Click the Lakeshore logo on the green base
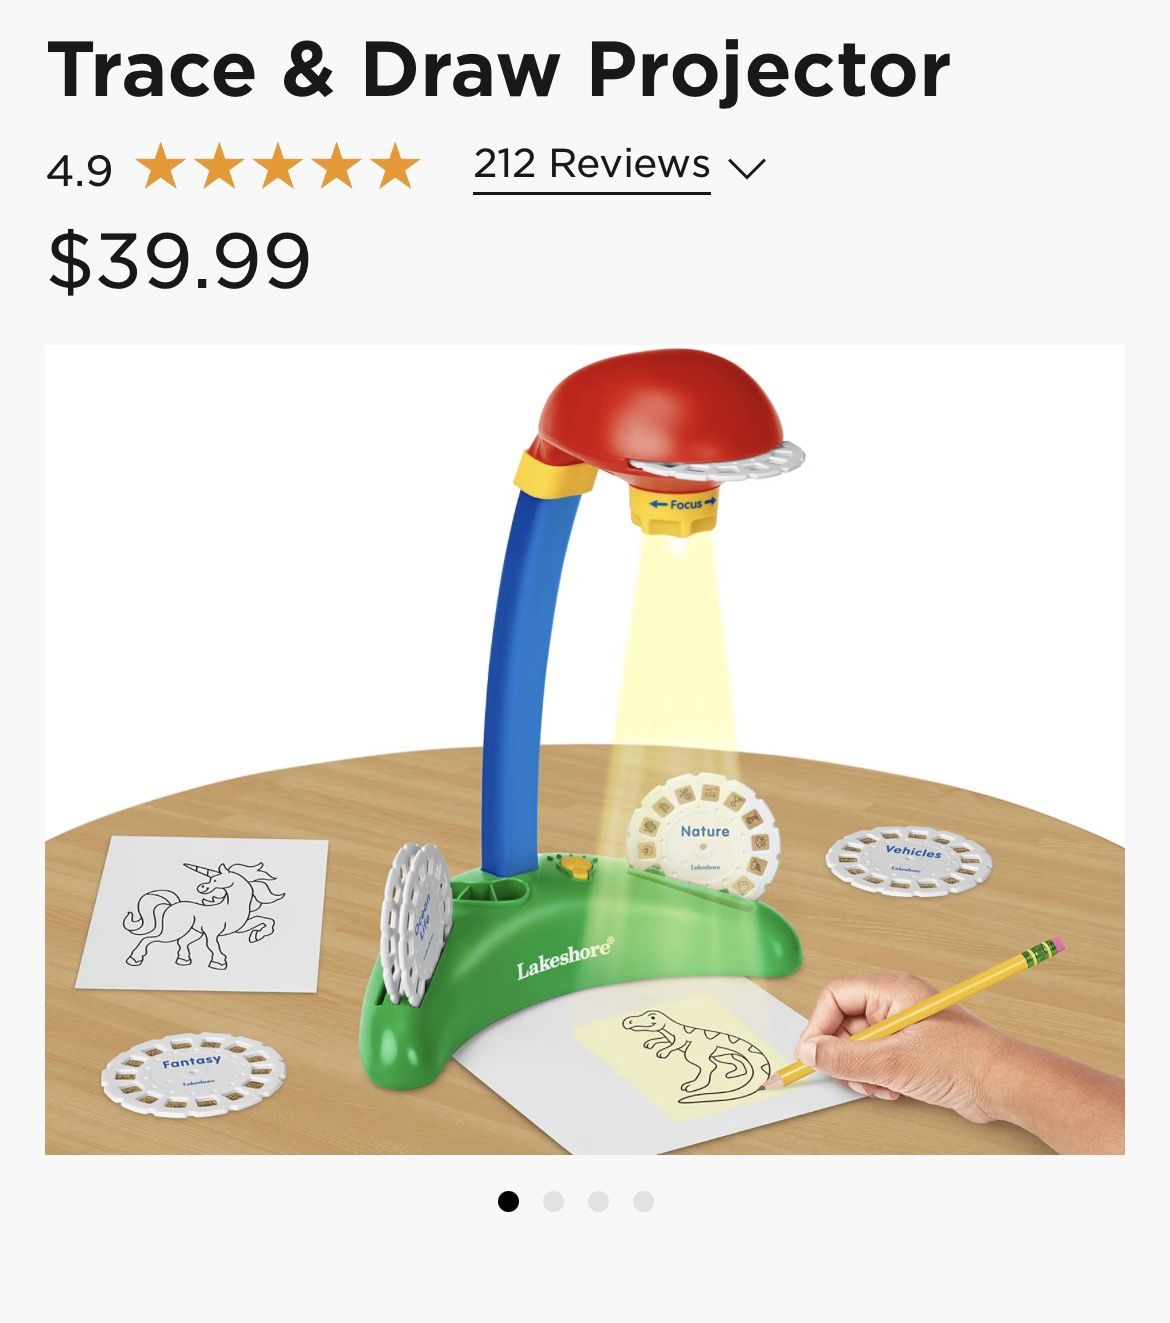 pos(565,957)
